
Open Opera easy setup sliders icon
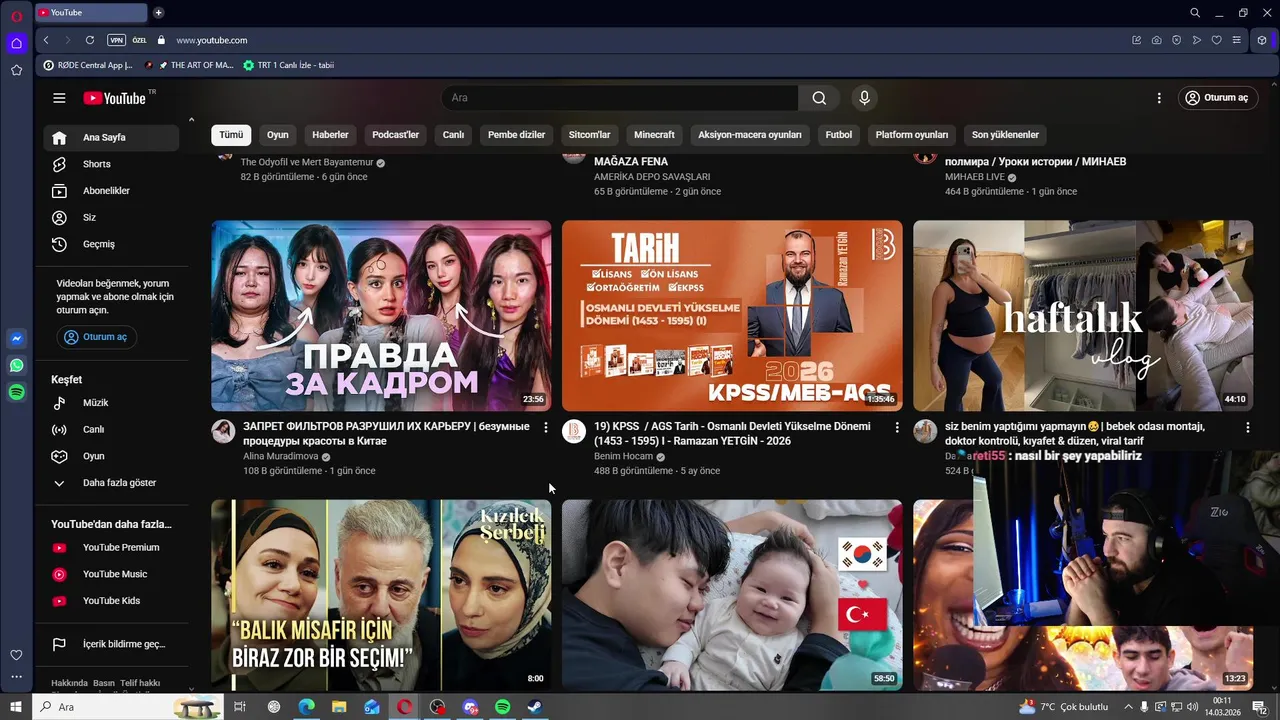pos(1237,40)
